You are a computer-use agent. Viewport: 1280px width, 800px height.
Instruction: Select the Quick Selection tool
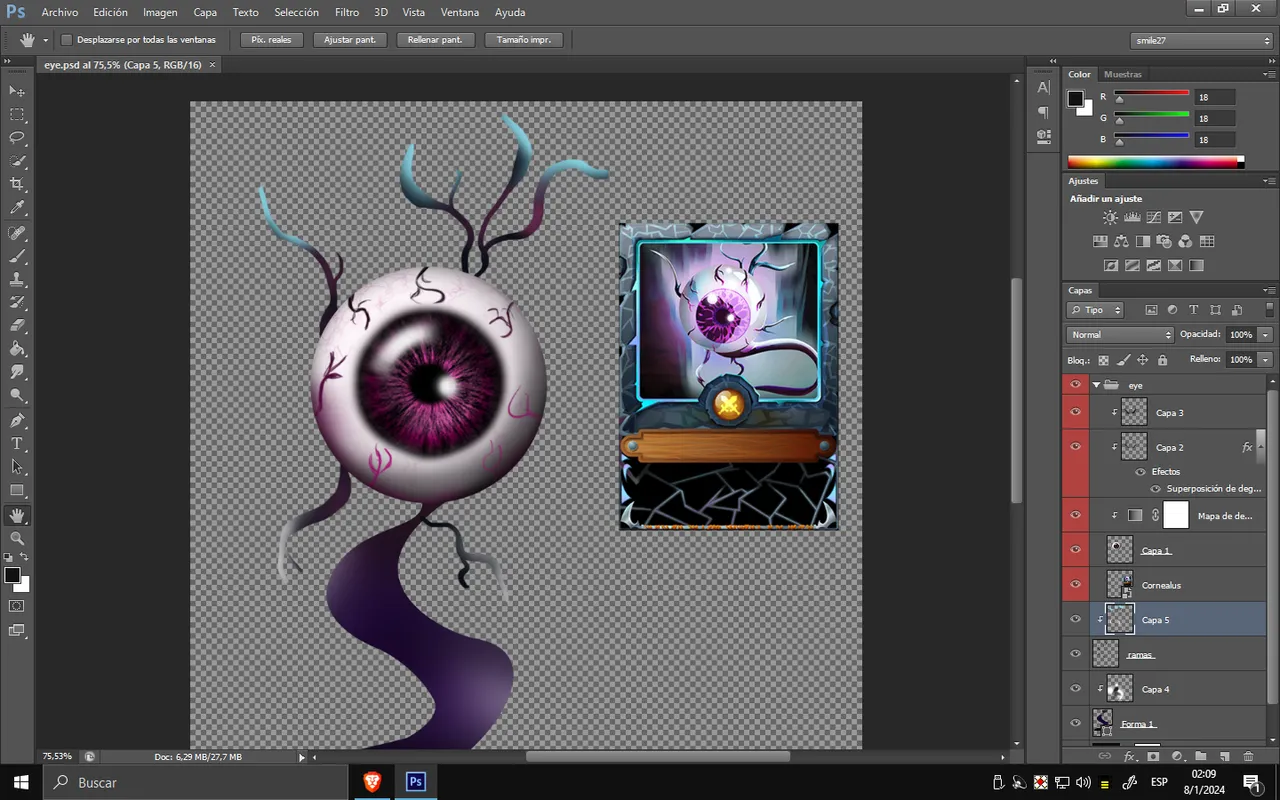coord(17,162)
